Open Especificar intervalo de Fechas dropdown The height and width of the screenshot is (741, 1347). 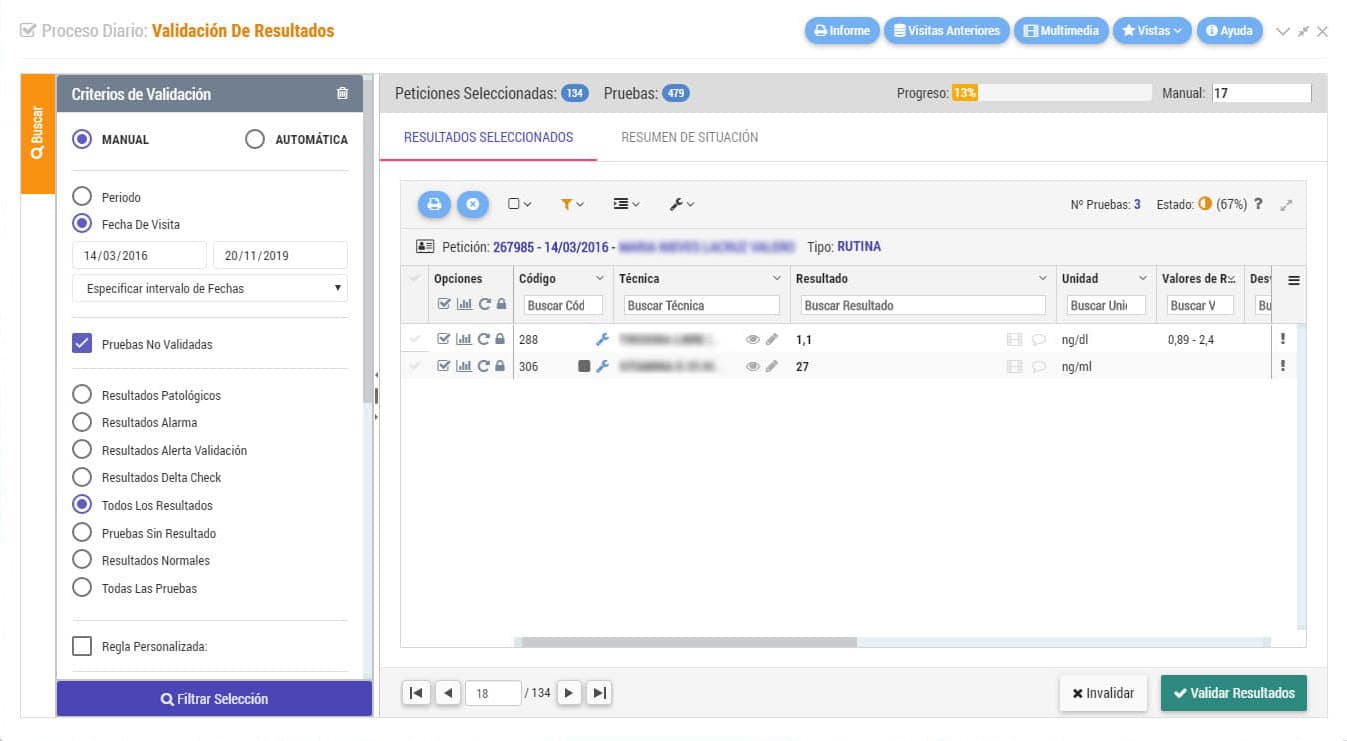click(210, 288)
